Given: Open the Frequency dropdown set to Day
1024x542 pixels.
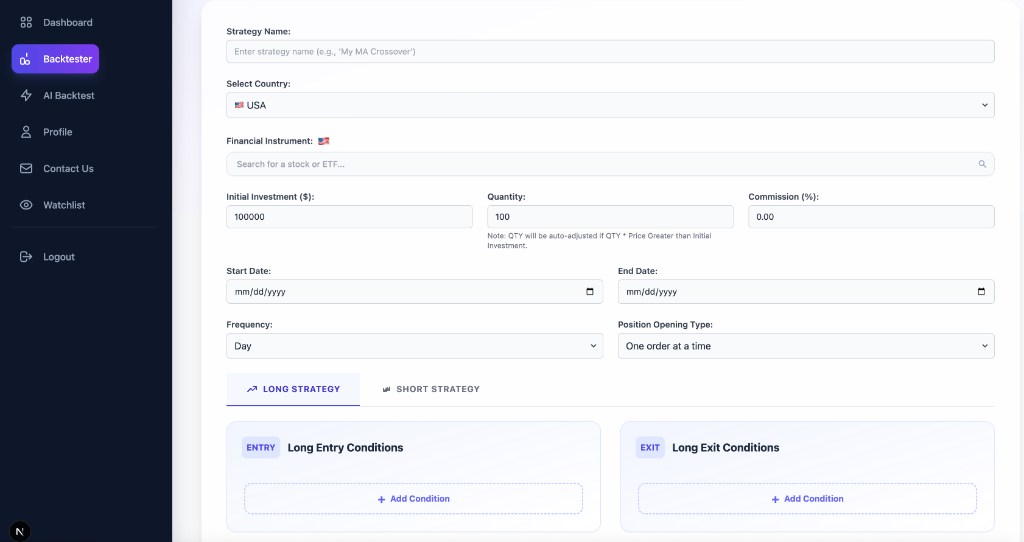Looking at the screenshot, I should coord(414,346).
